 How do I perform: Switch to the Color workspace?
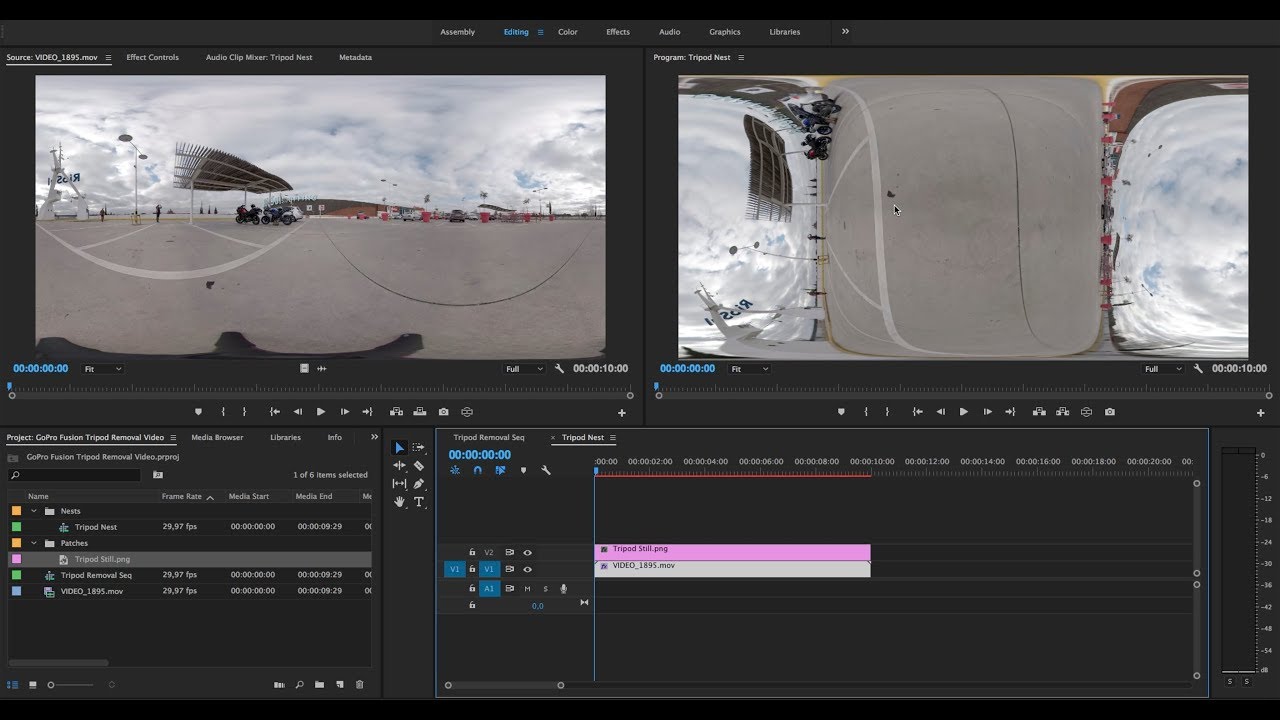click(567, 32)
